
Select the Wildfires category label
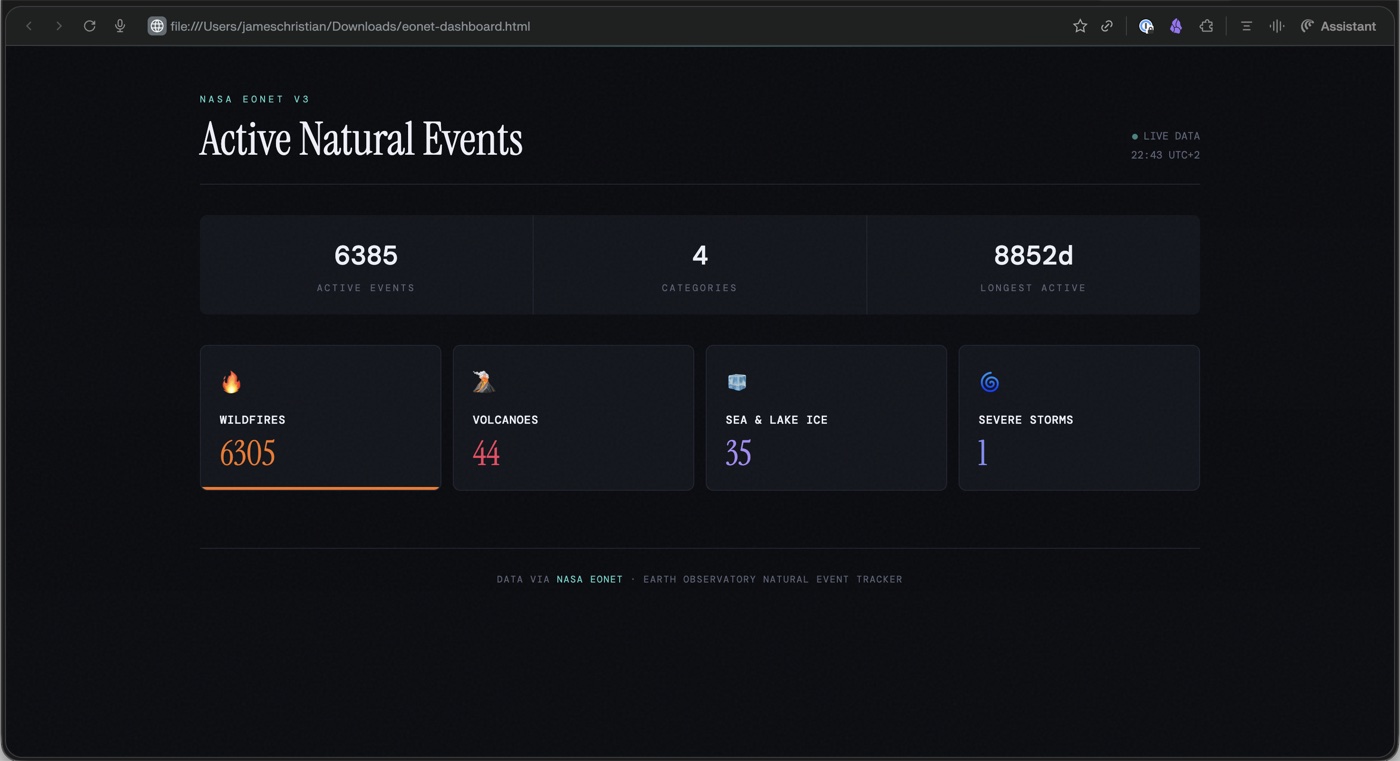point(253,420)
